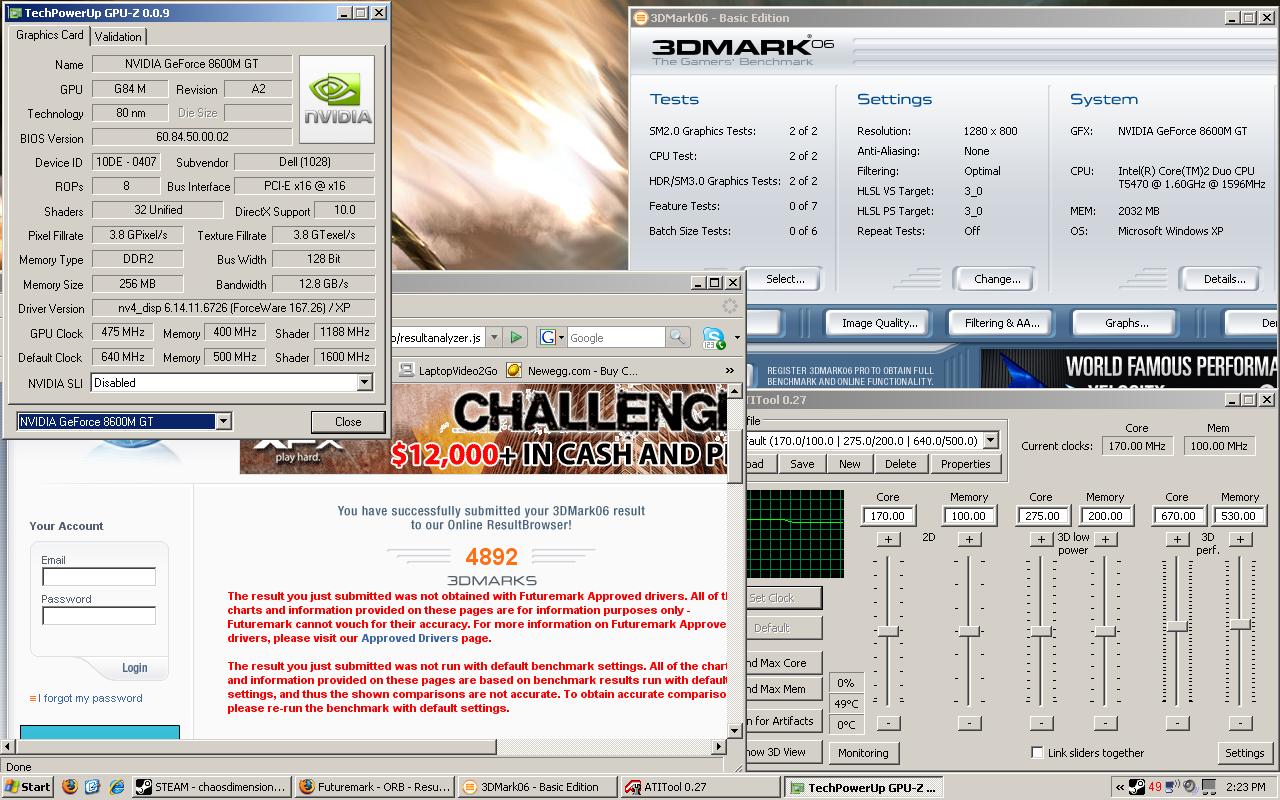This screenshot has height=800, width=1280.
Task: Open Filtering & AA... in 3DMark06
Action: [x=1002, y=323]
